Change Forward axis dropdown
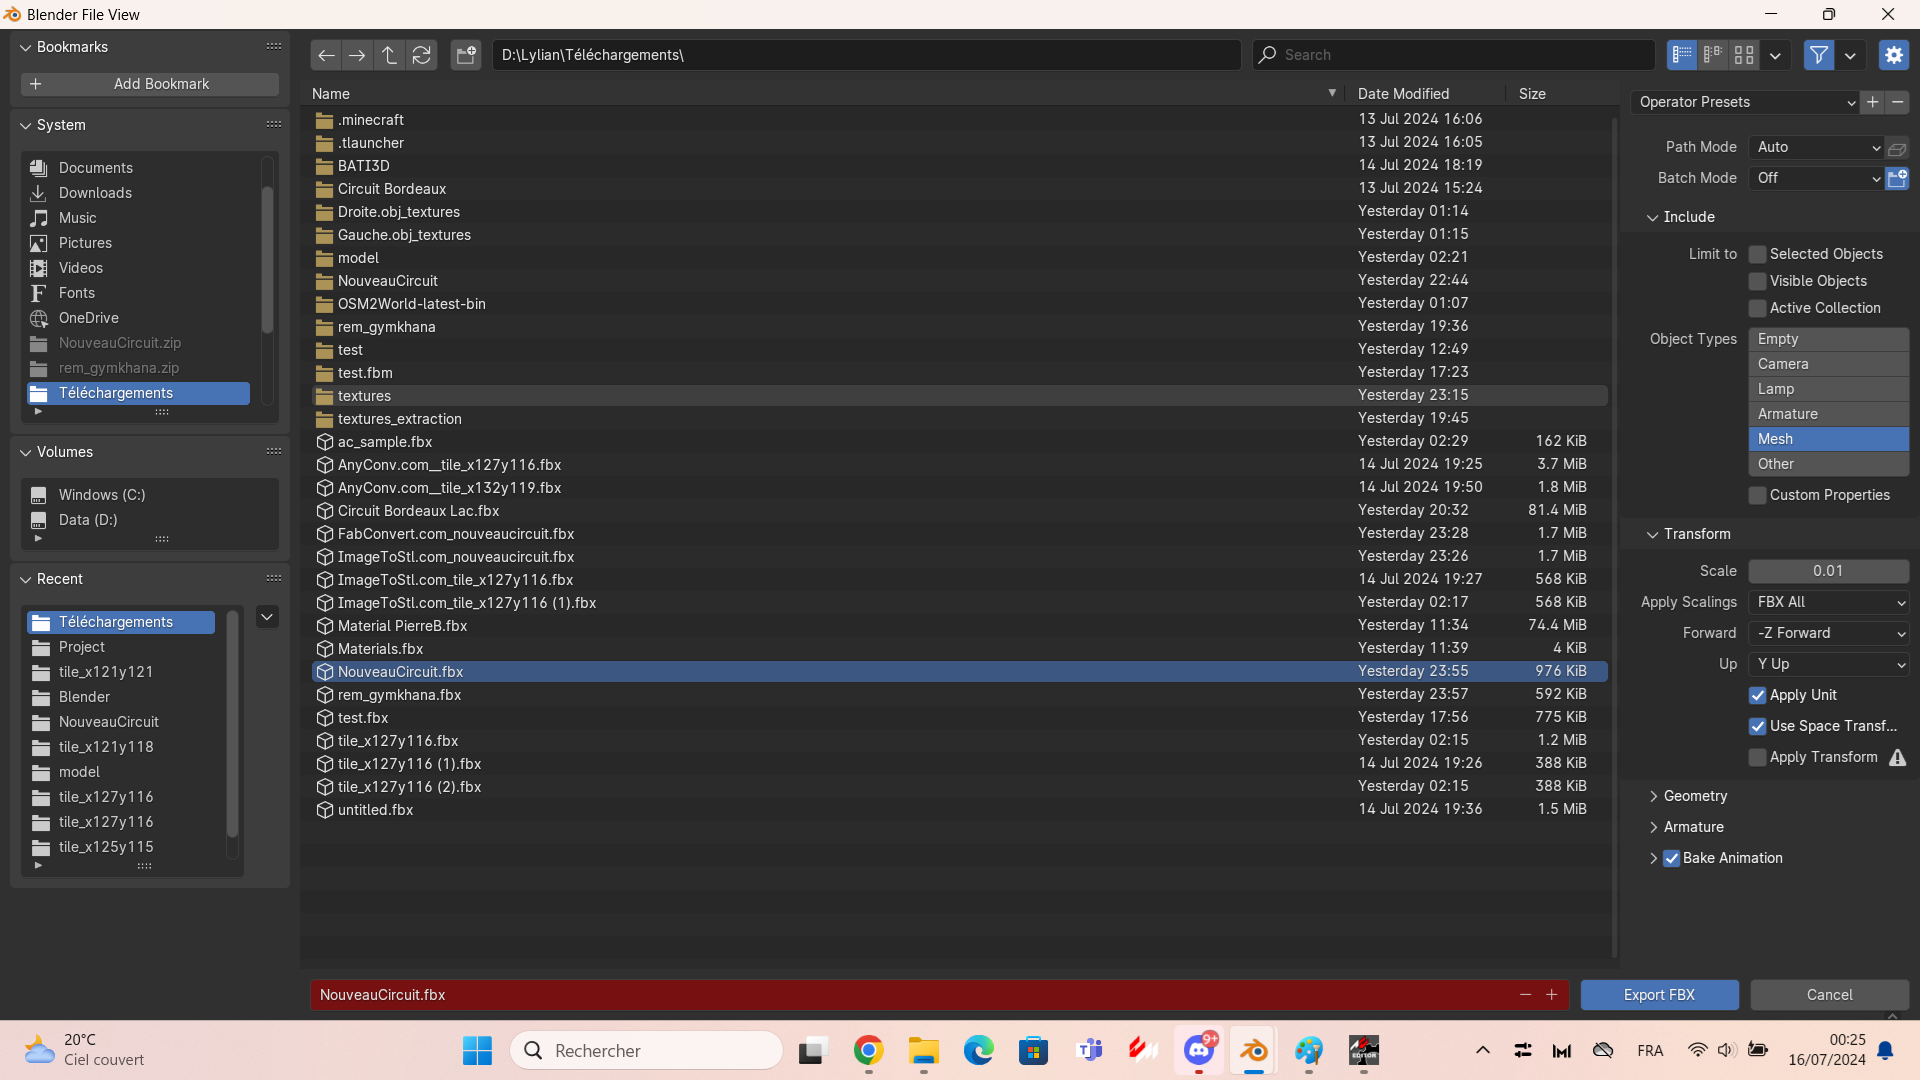This screenshot has height=1080, width=1920. click(1828, 633)
